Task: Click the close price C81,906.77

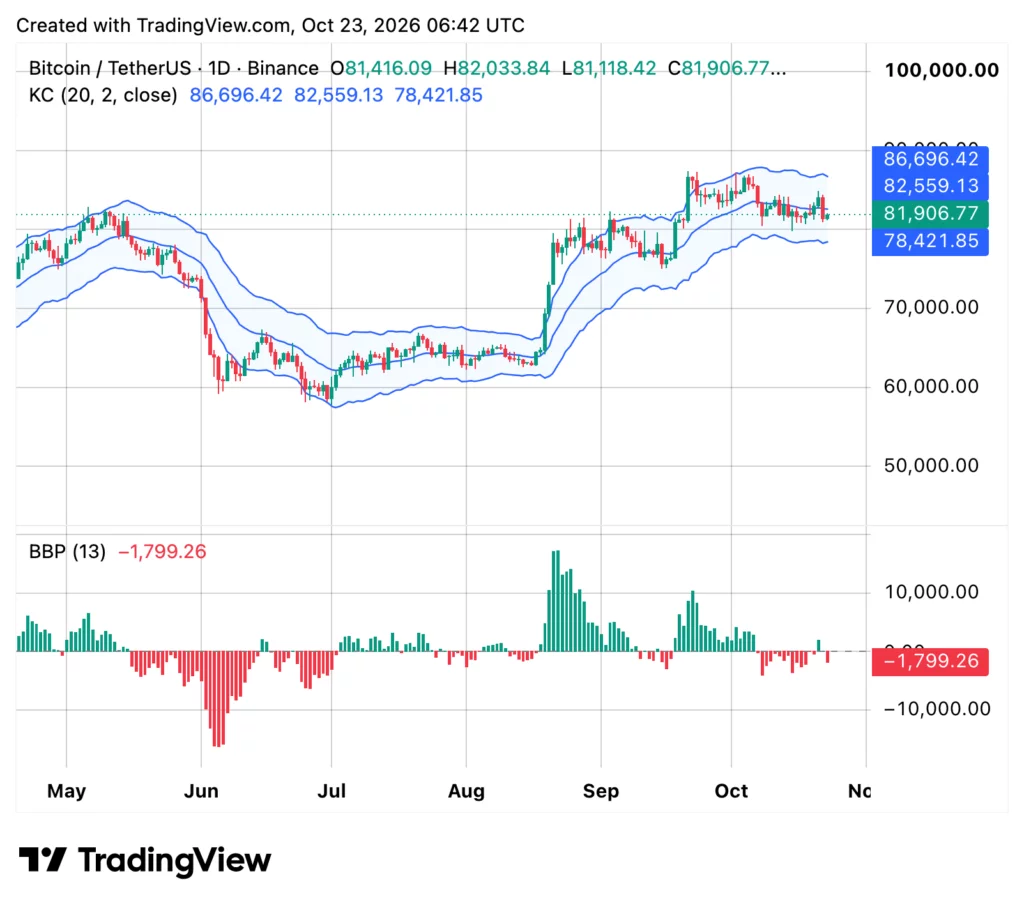Action: (726, 68)
